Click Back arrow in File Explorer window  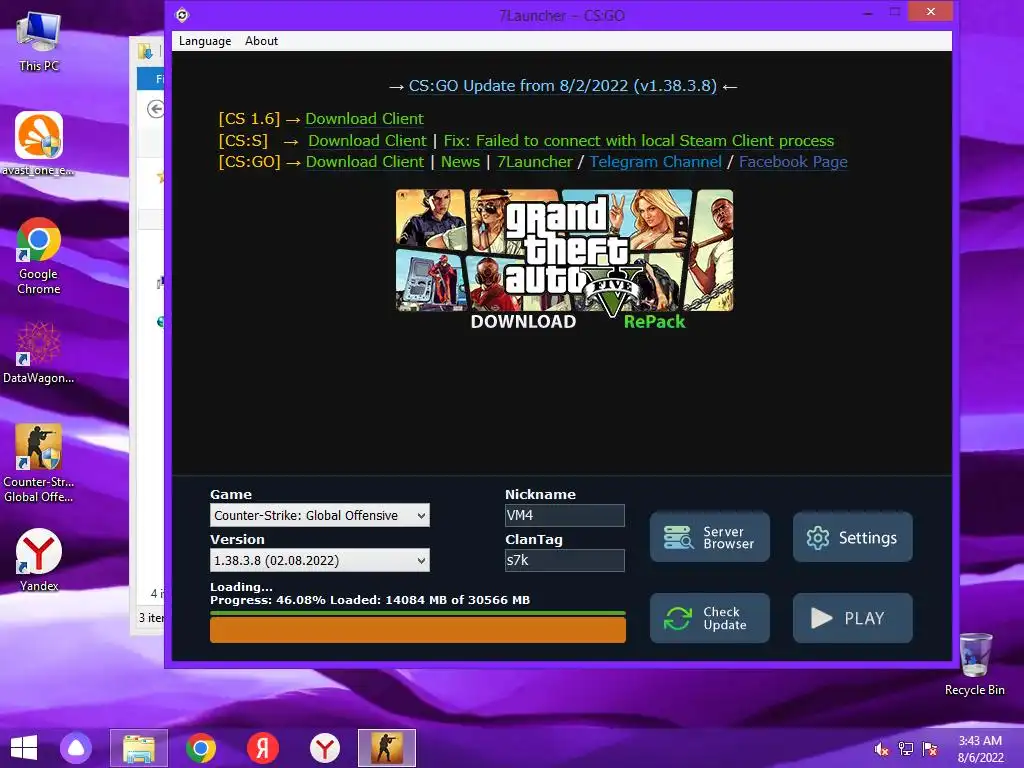(155, 108)
